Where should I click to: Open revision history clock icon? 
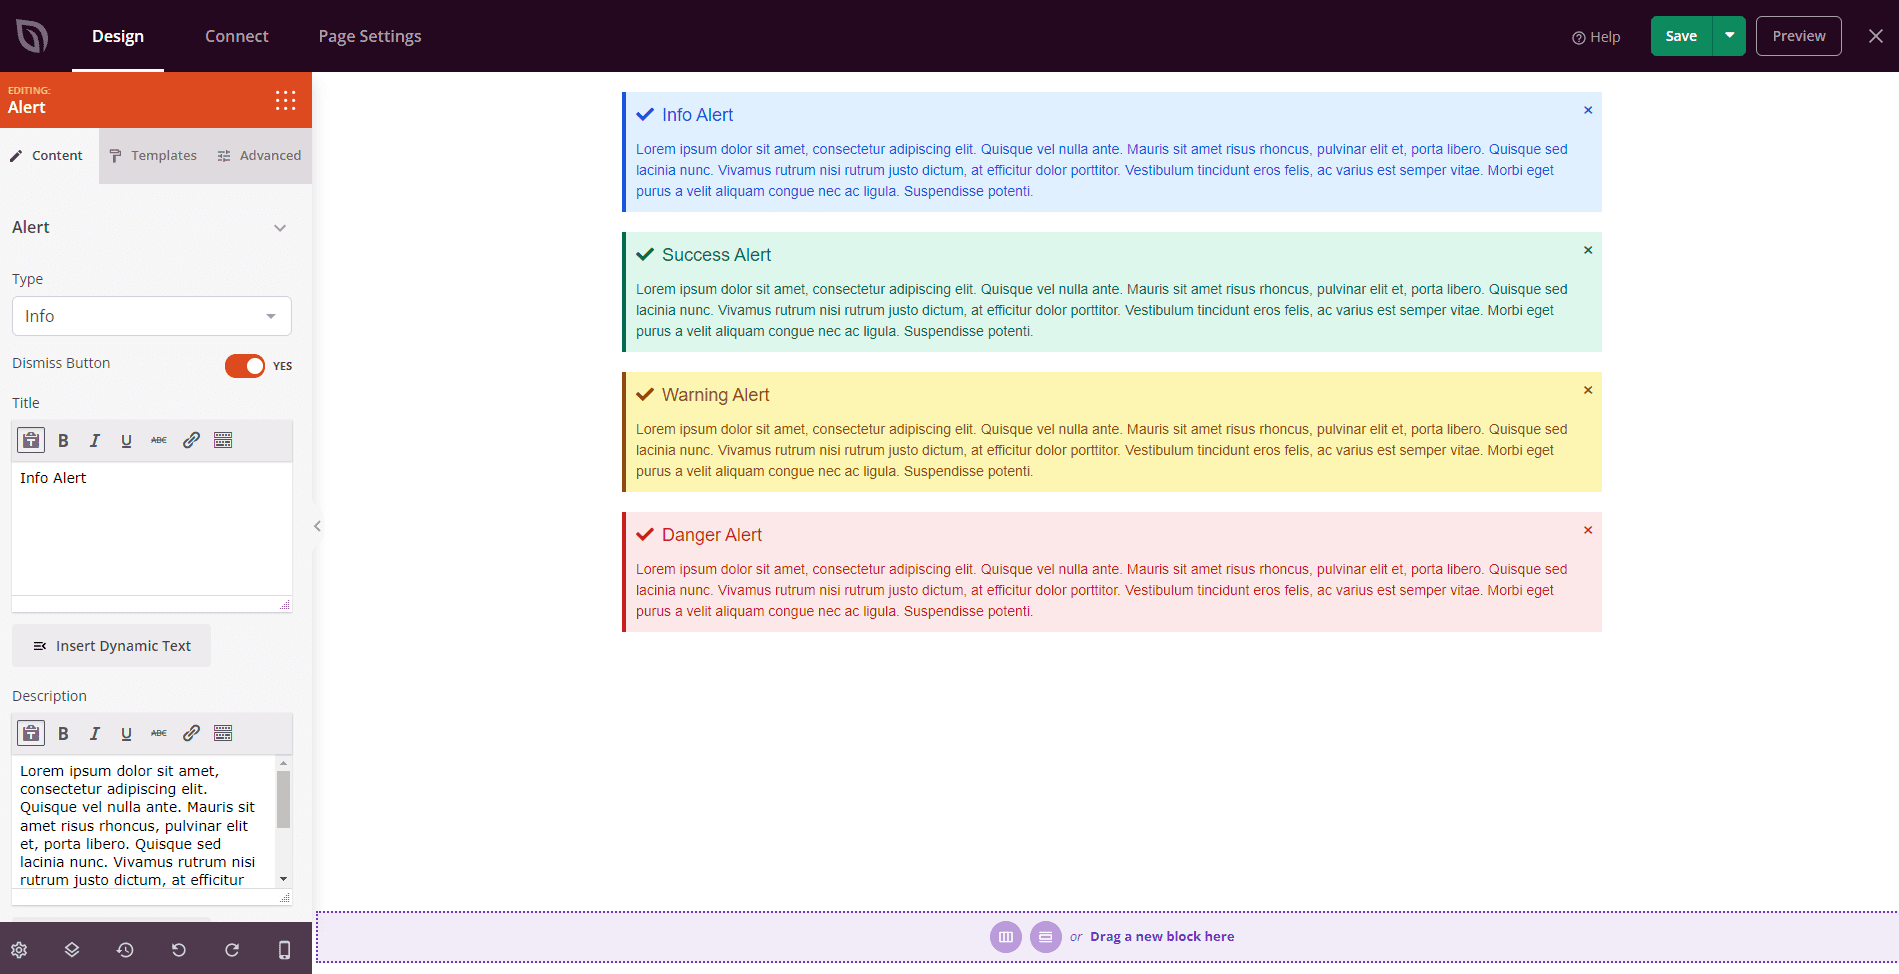(125, 950)
